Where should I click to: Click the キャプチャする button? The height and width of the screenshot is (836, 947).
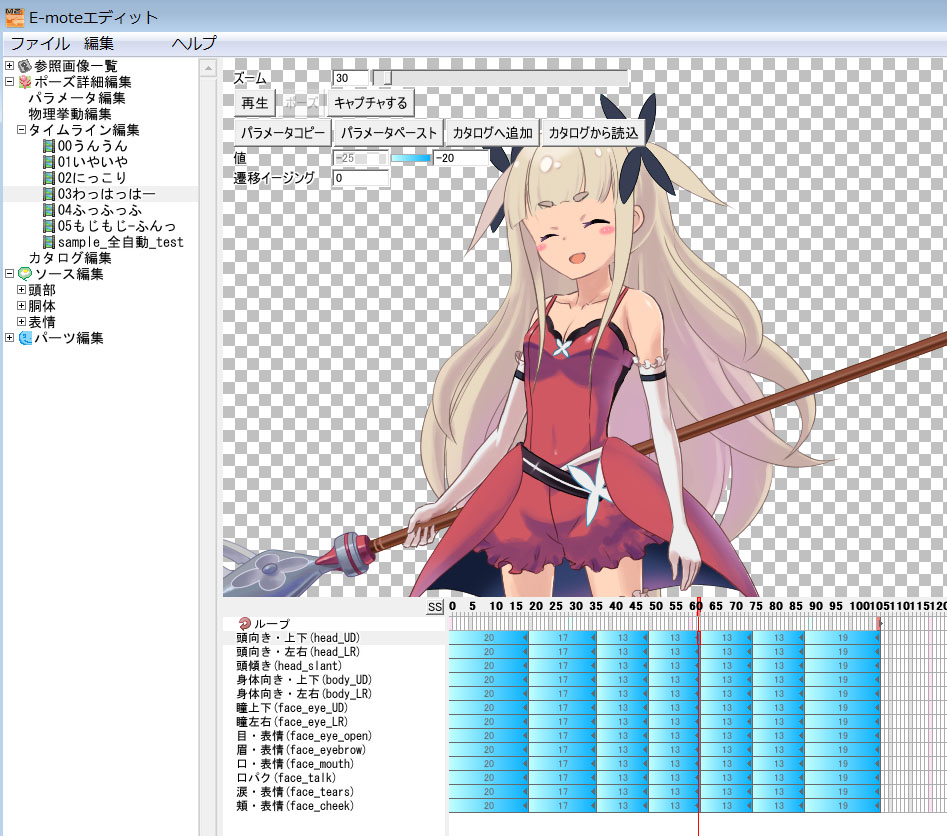click(371, 103)
